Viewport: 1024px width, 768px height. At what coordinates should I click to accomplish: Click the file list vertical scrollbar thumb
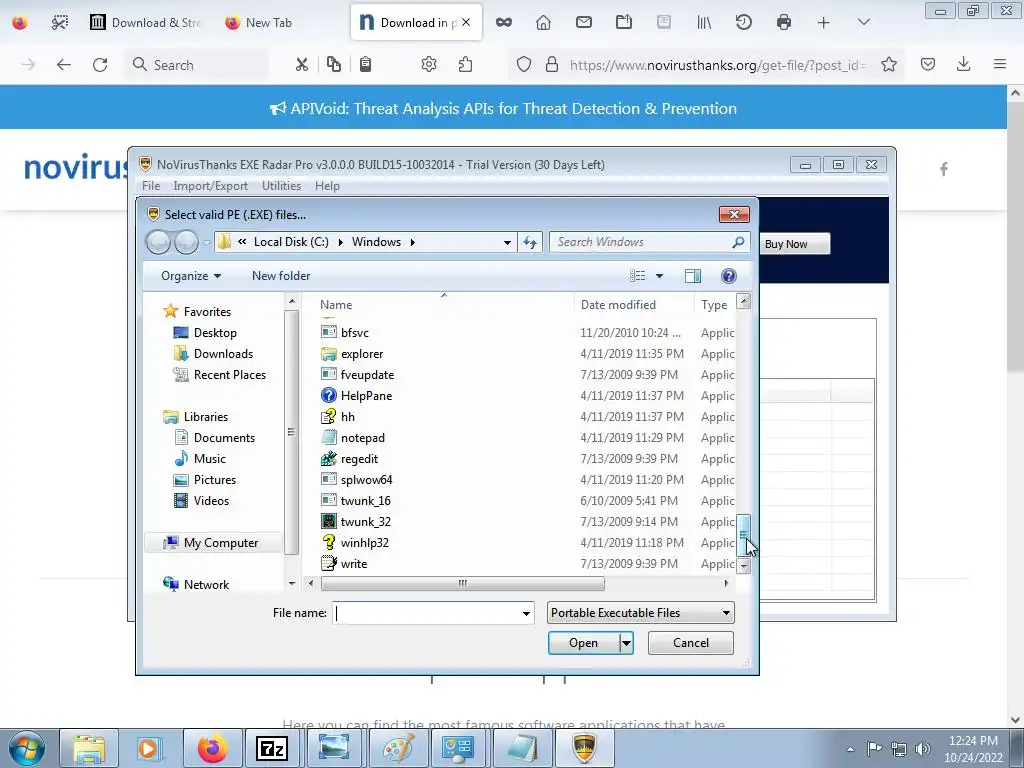tap(743, 536)
